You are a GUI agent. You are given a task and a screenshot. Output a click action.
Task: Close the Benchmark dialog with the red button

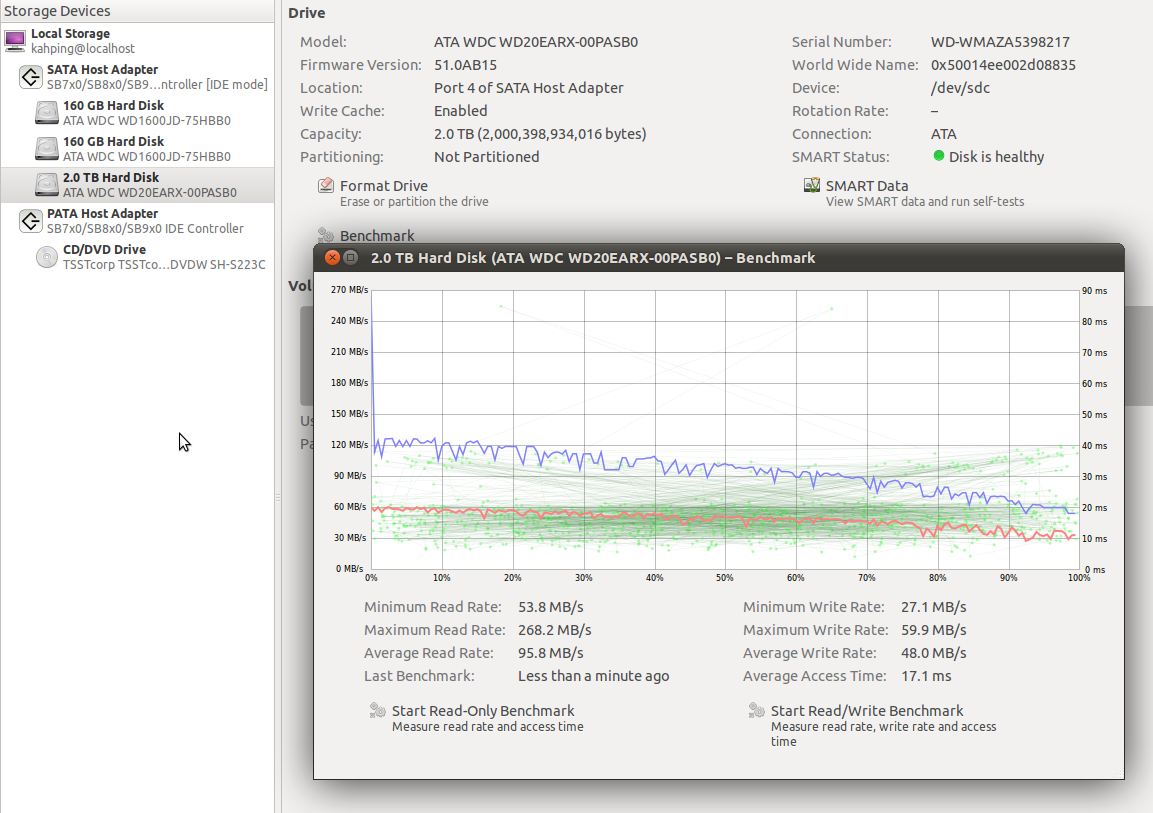tap(332, 257)
